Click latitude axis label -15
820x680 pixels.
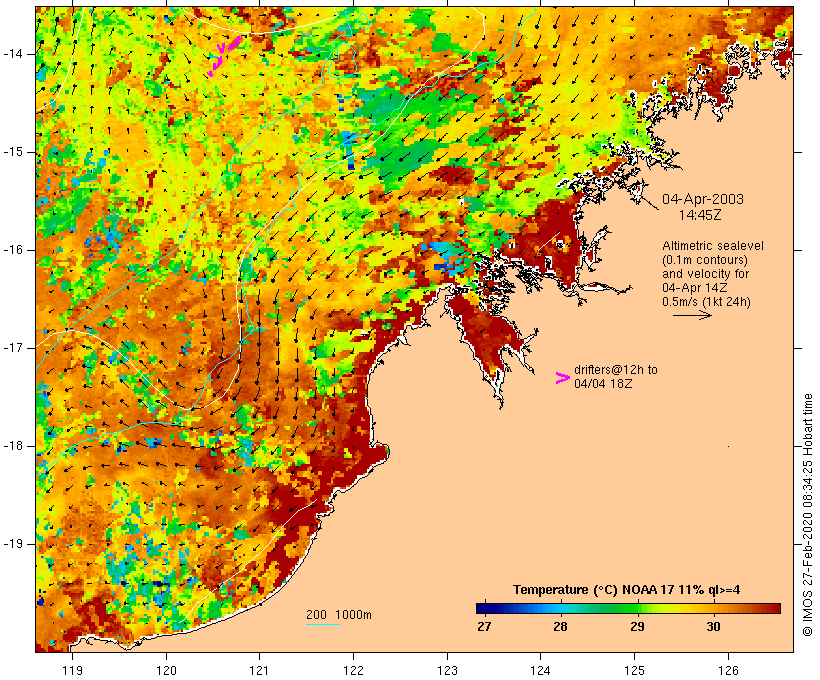(13, 152)
